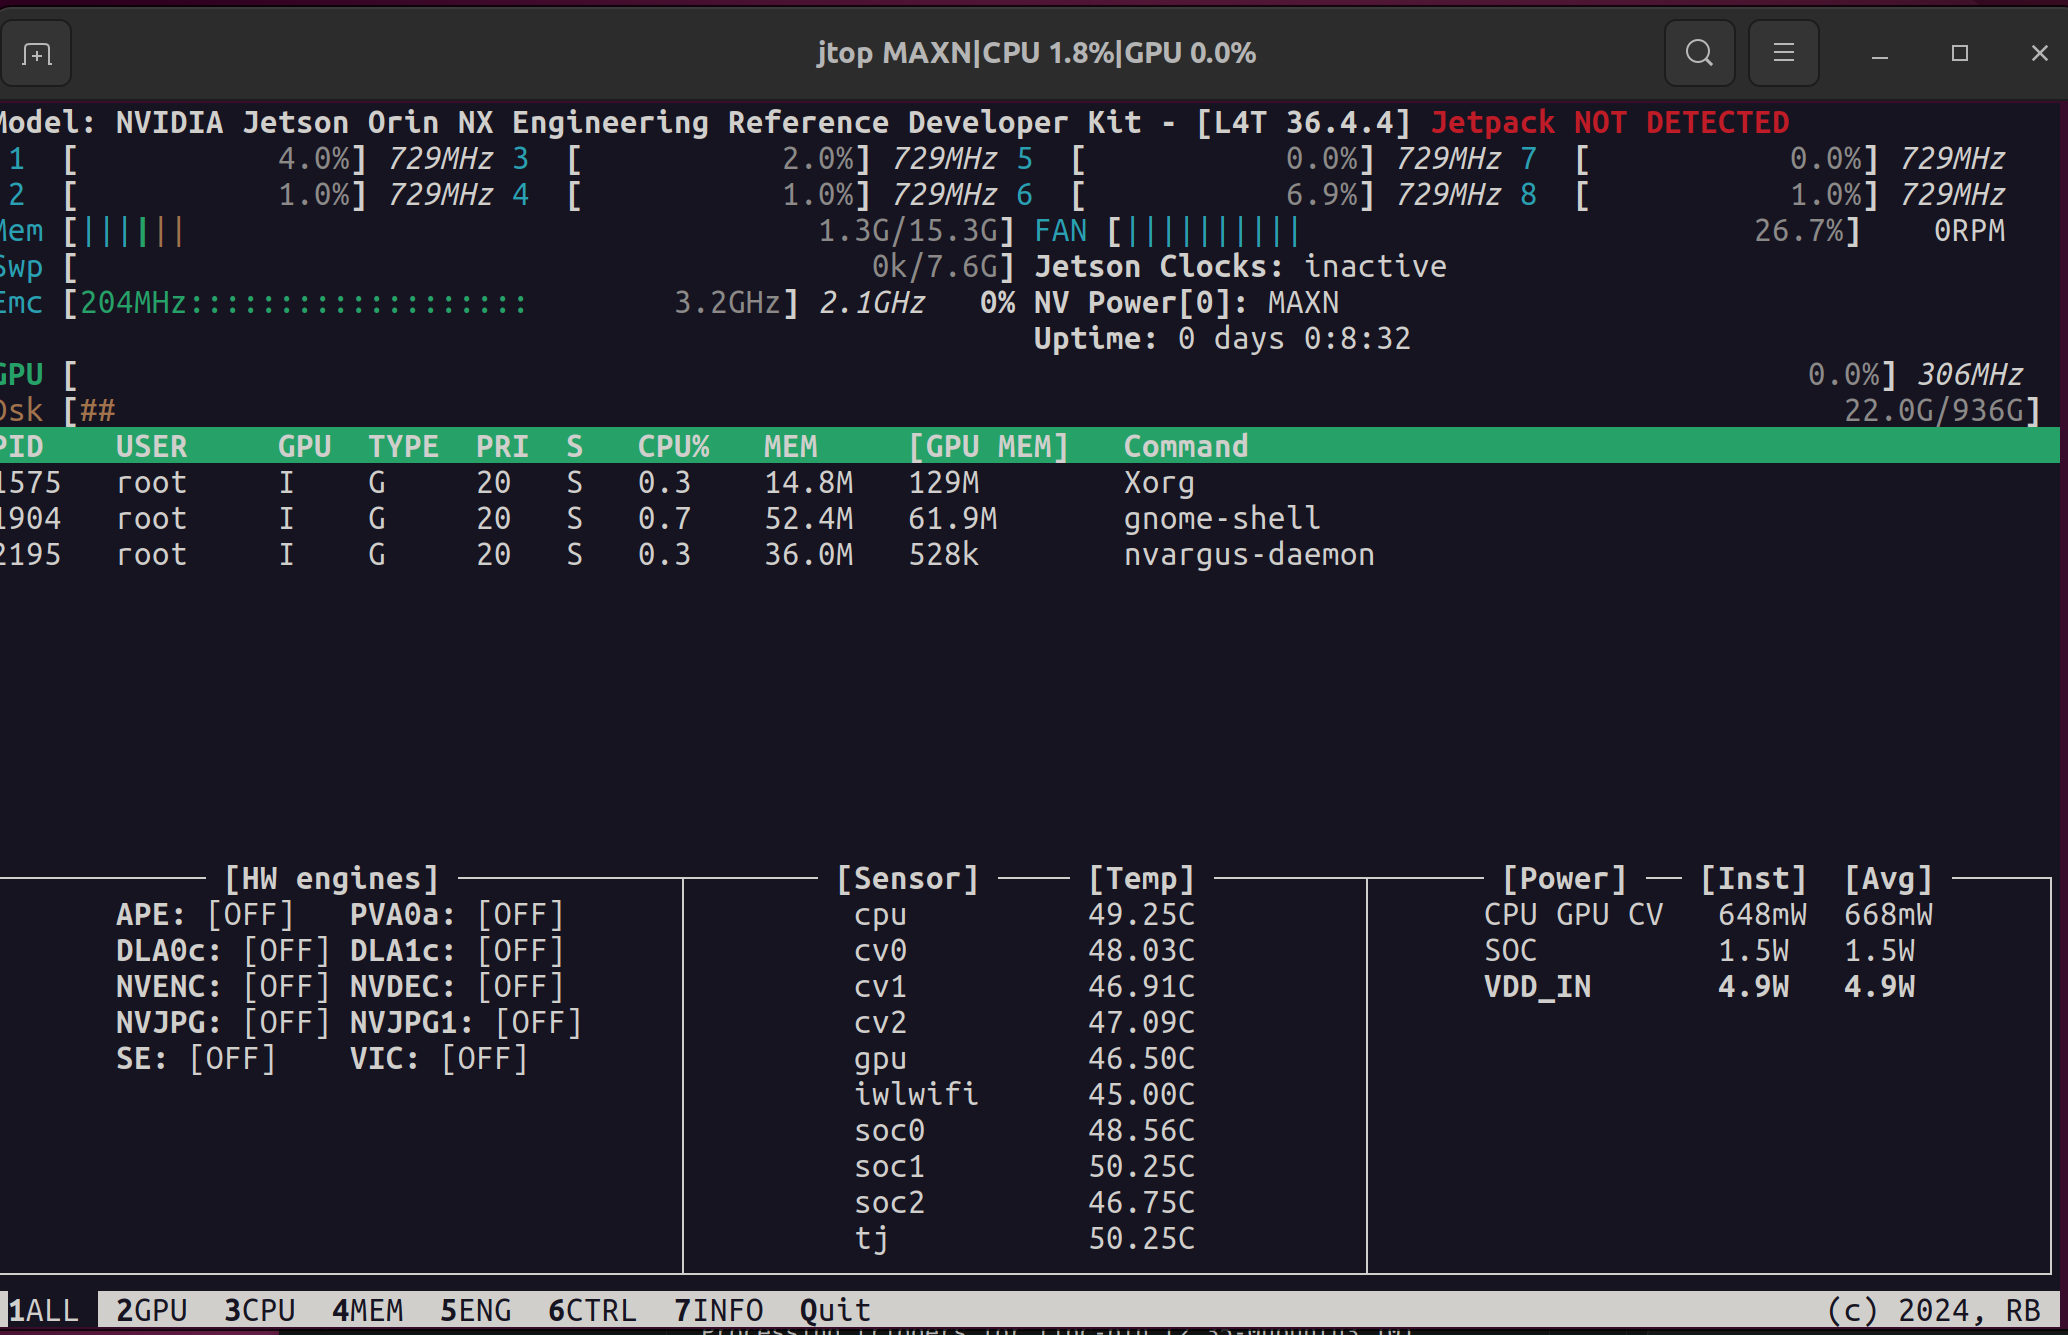
Task: Minimize the jtop terminal window
Action: tap(1880, 54)
